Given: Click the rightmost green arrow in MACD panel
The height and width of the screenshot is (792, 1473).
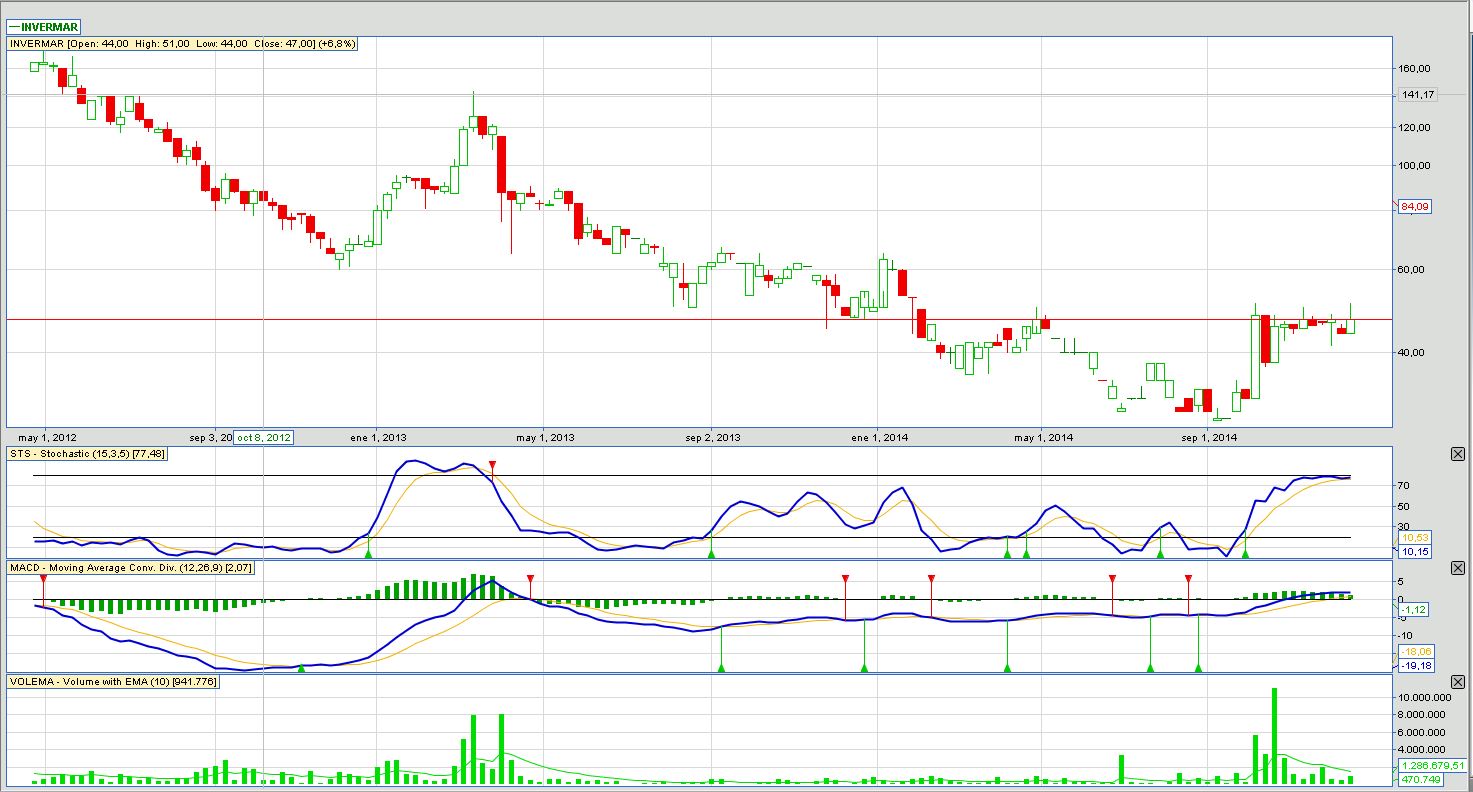Looking at the screenshot, I should [1198, 667].
